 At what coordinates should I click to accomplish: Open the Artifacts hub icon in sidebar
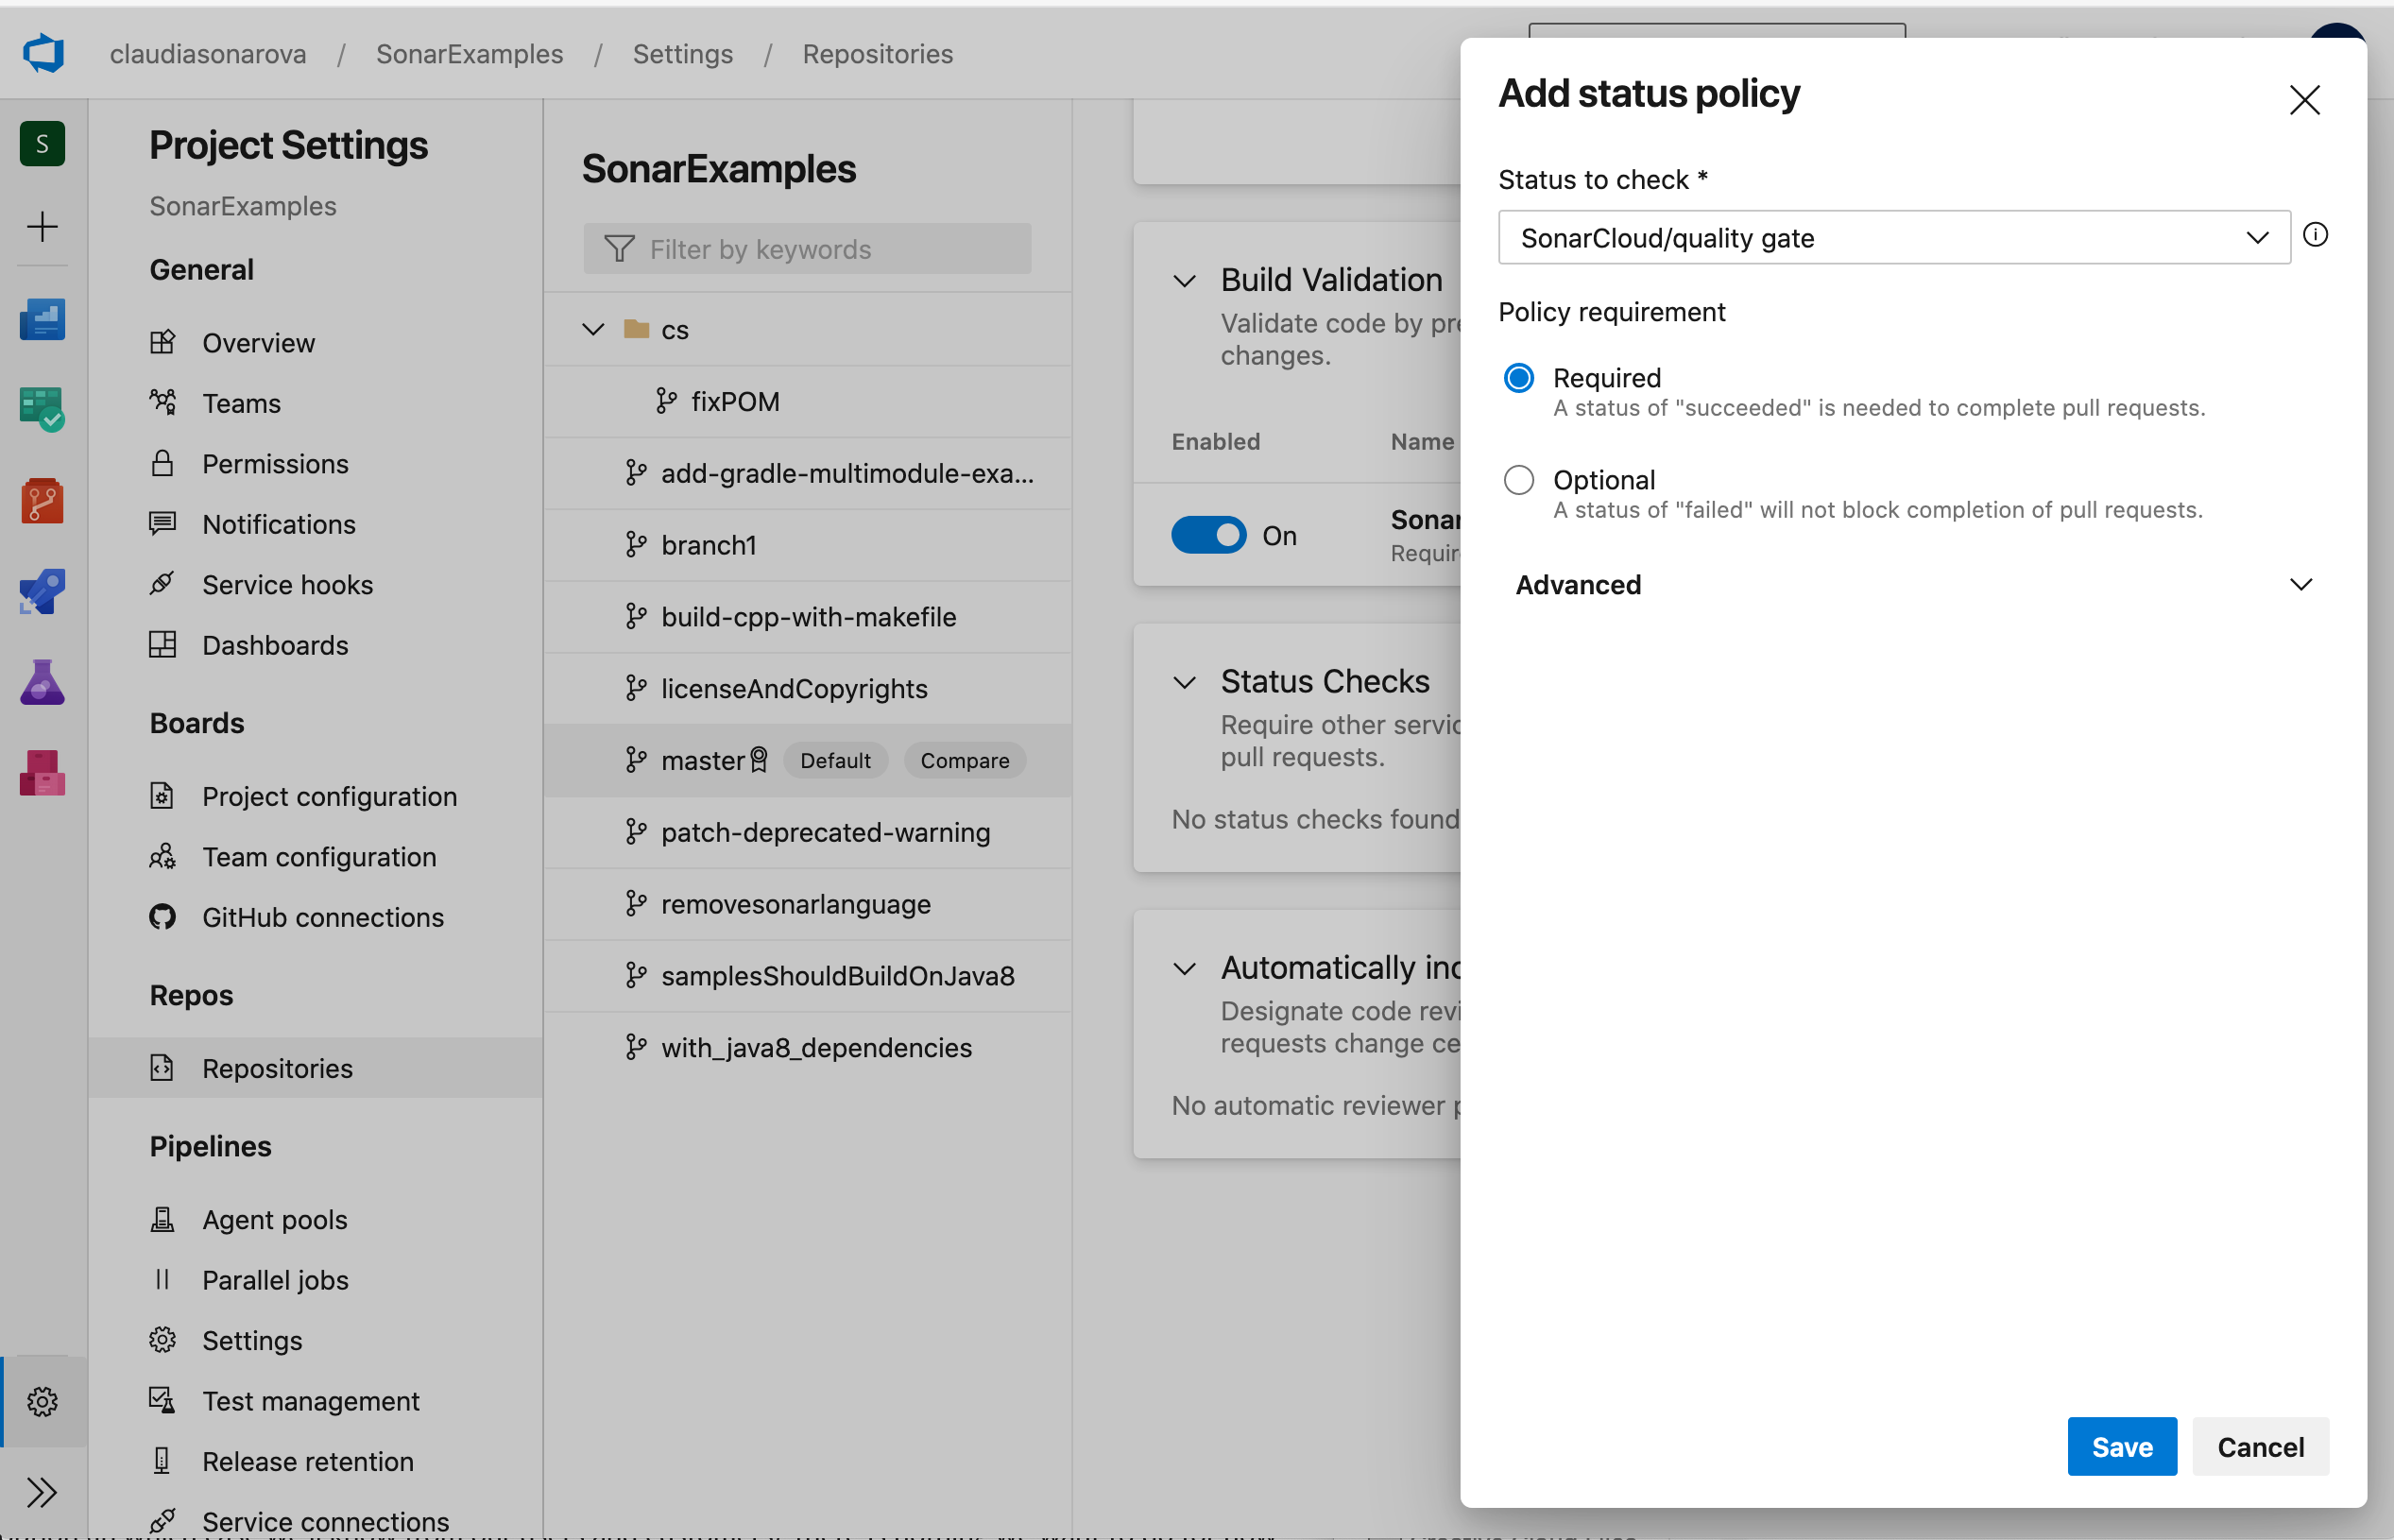pyautogui.click(x=42, y=773)
